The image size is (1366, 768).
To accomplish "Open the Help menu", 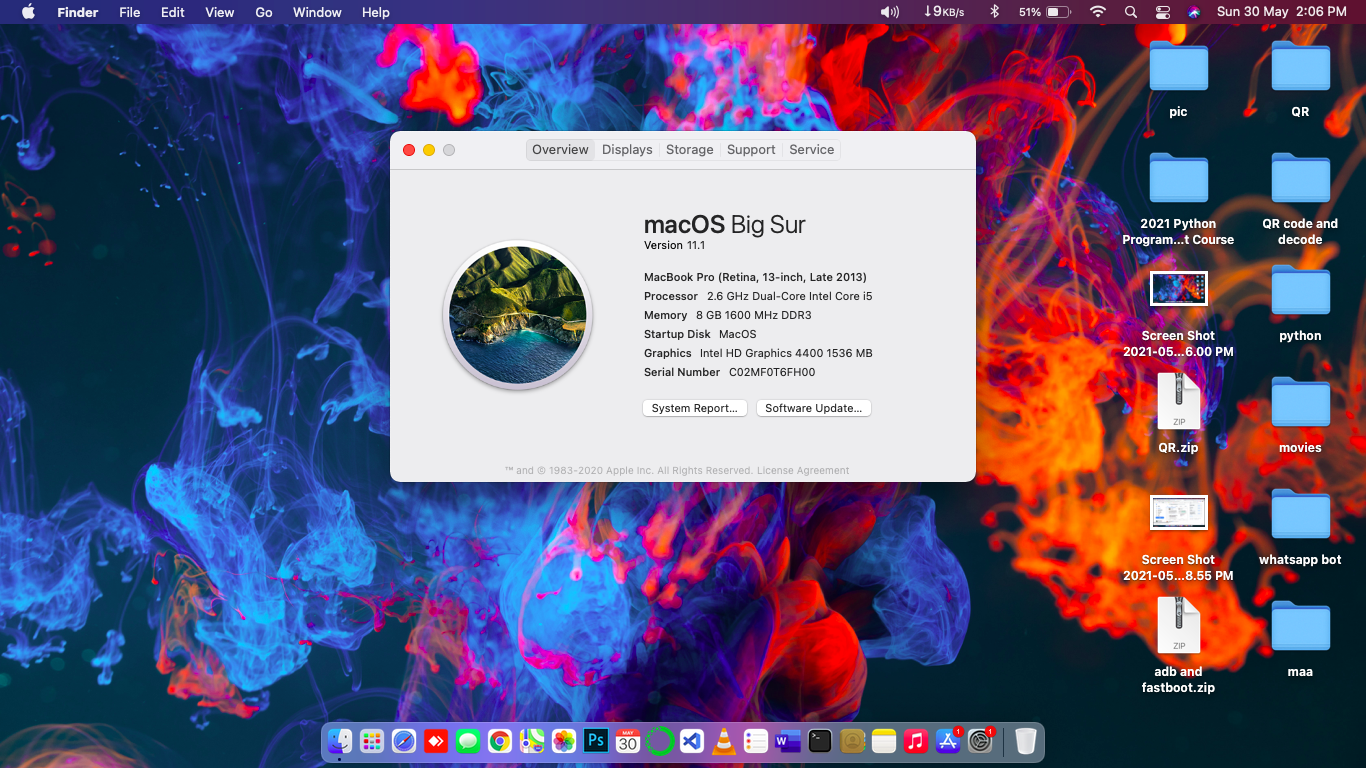I will pos(376,12).
